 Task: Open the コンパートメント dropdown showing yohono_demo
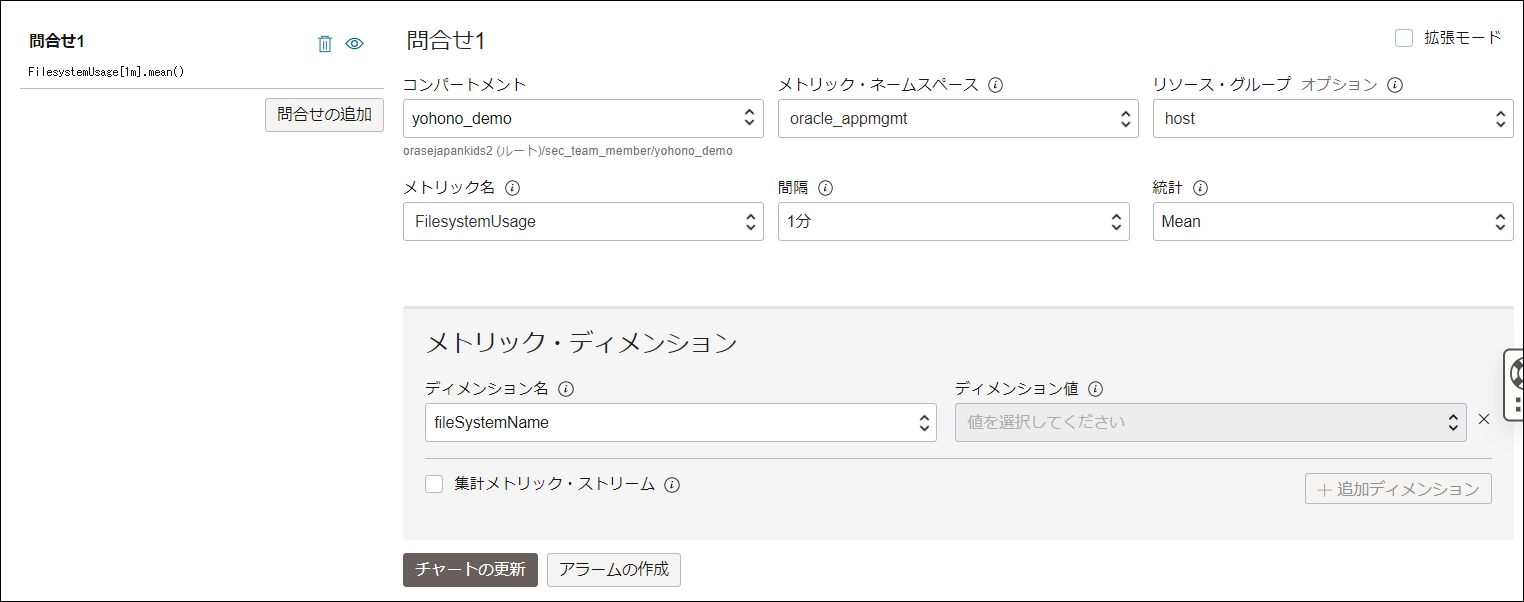[583, 118]
